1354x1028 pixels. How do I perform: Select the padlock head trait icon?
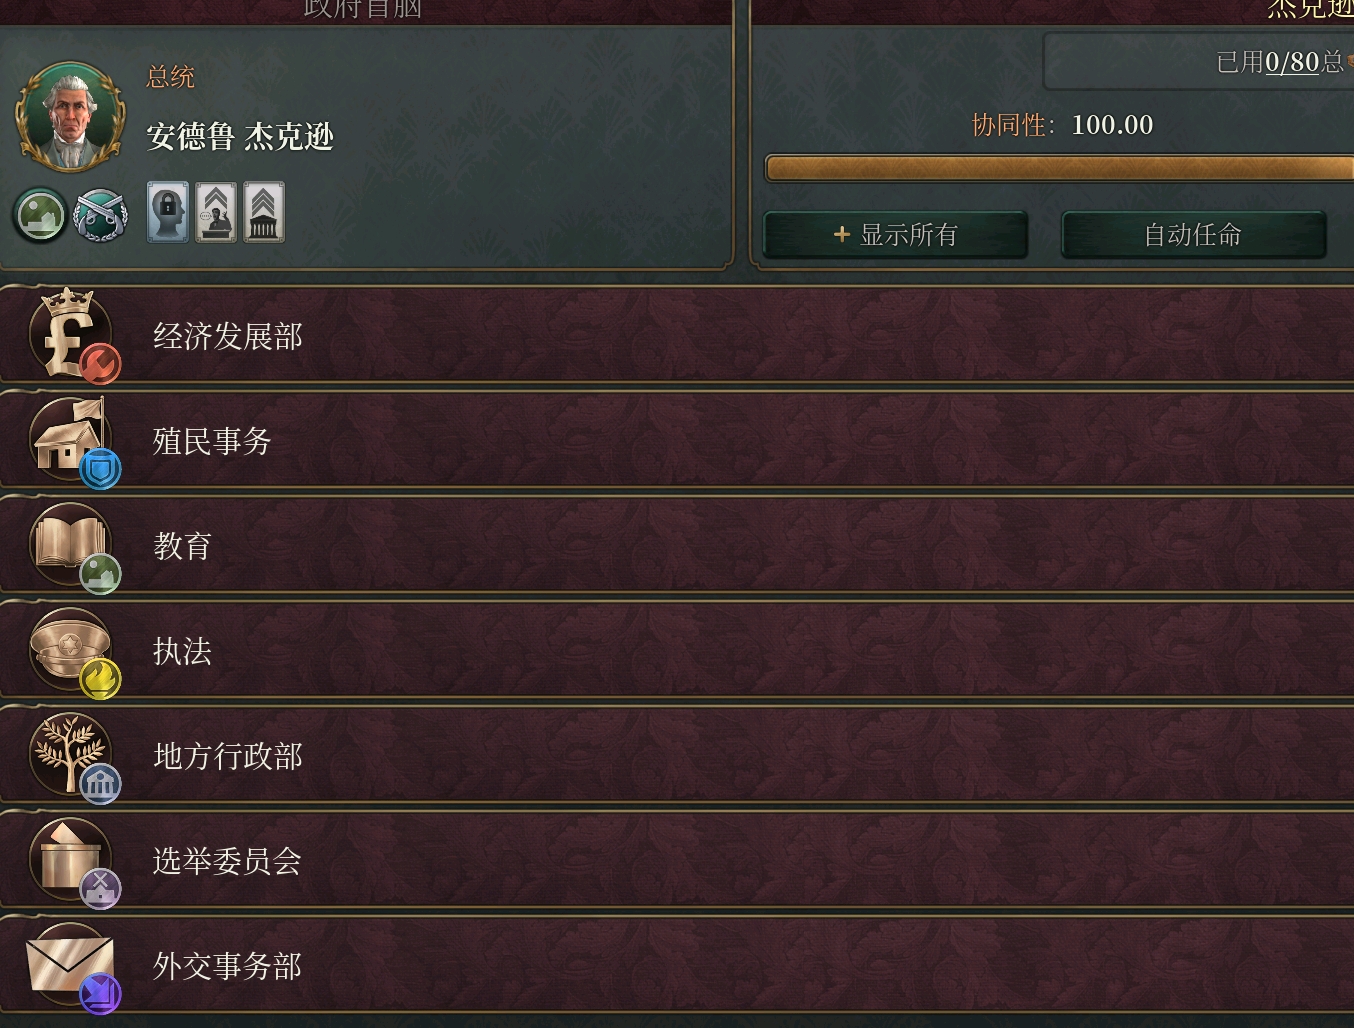point(168,212)
